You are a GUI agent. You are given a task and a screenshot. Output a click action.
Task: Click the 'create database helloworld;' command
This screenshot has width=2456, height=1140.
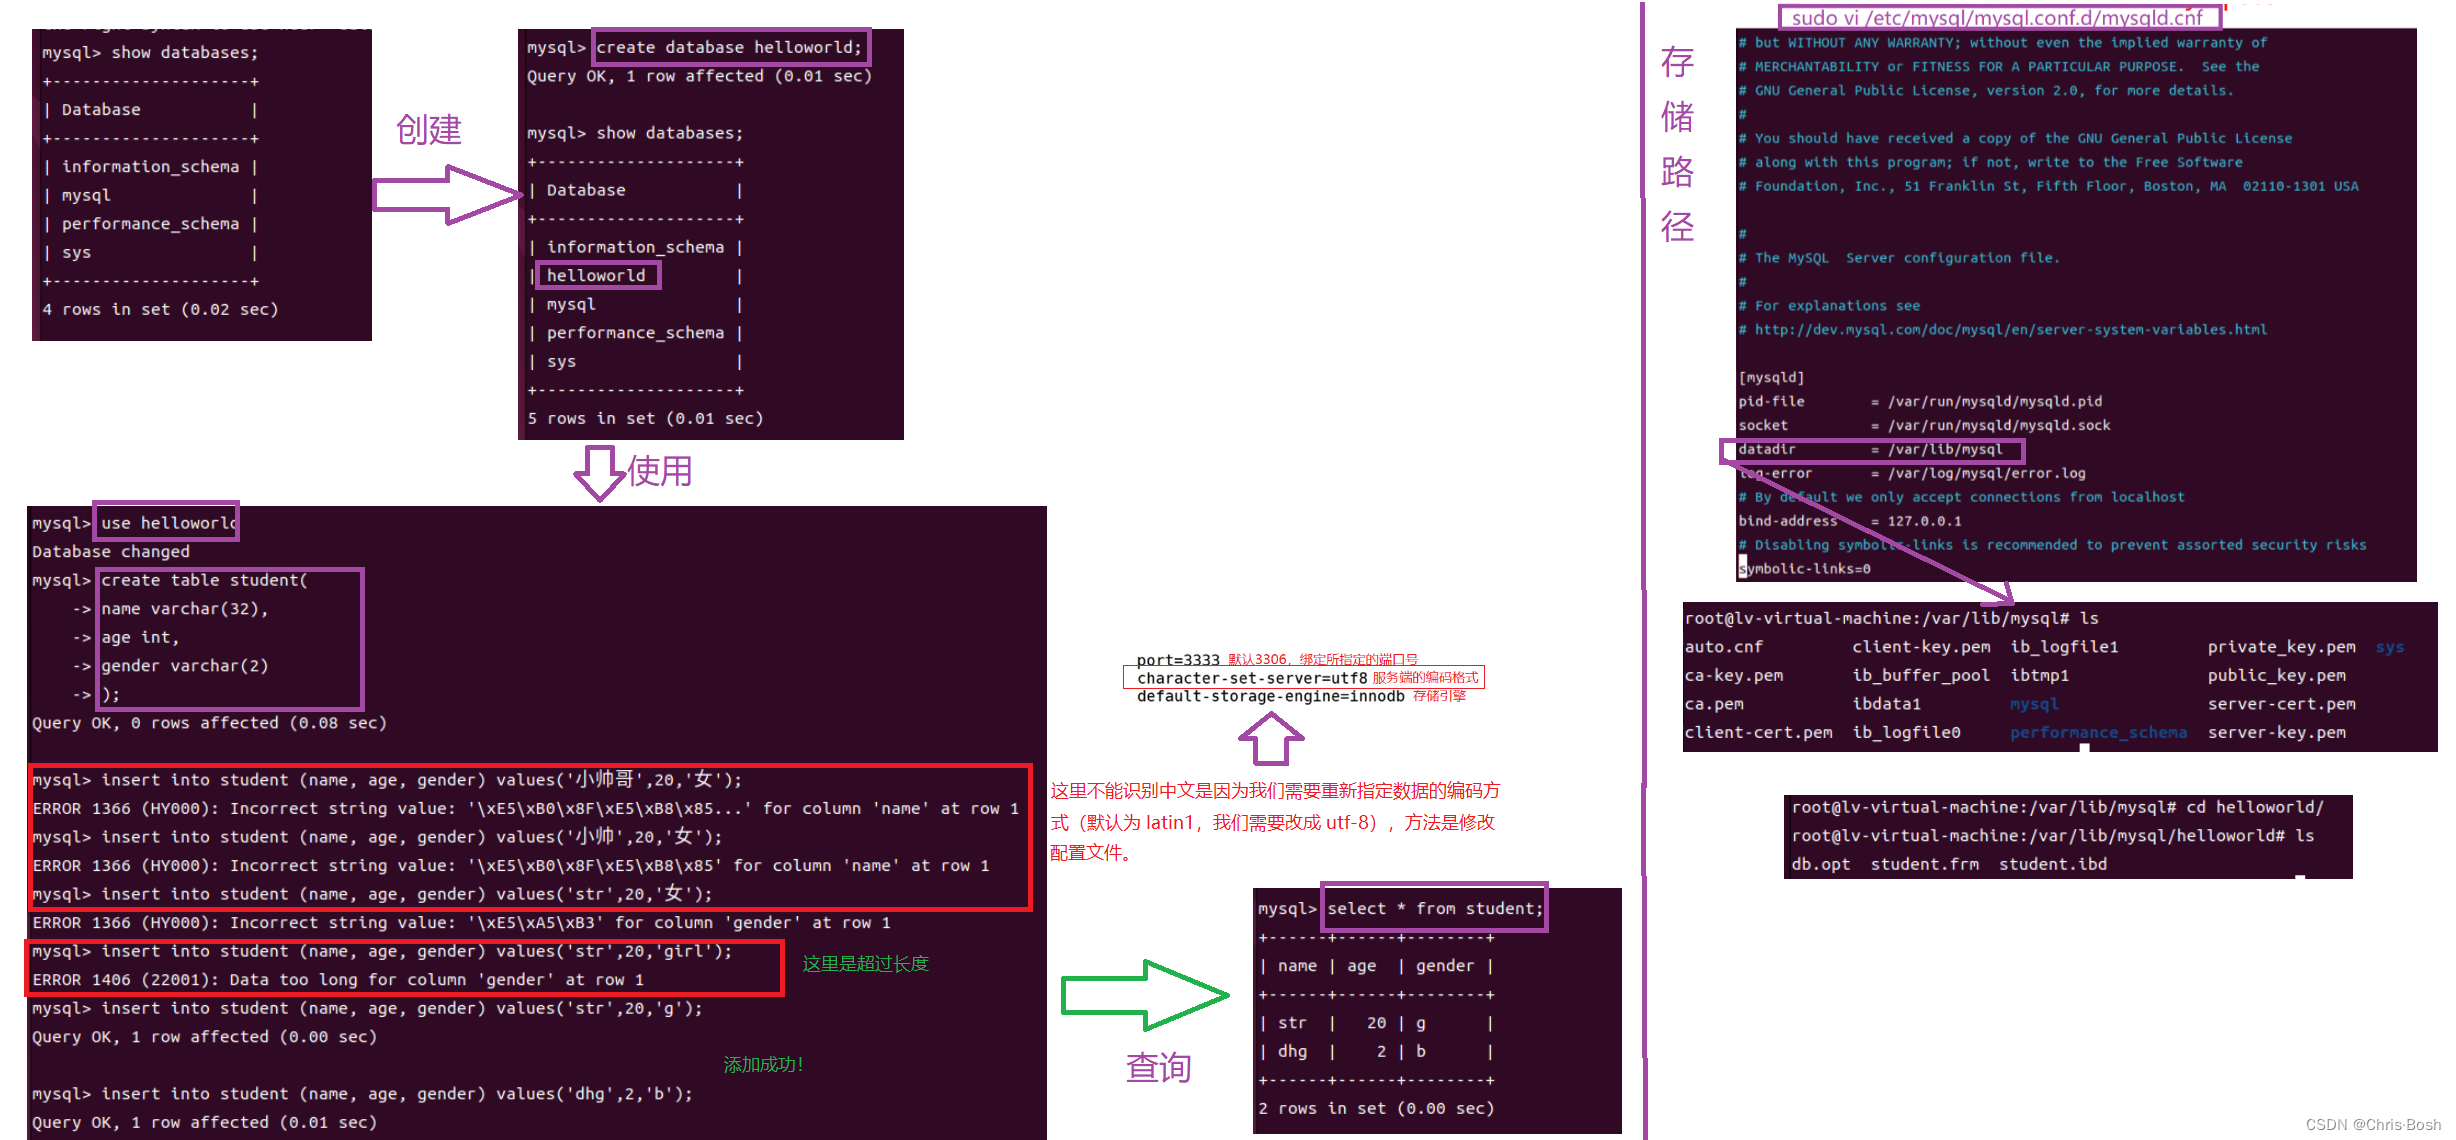pos(729,47)
